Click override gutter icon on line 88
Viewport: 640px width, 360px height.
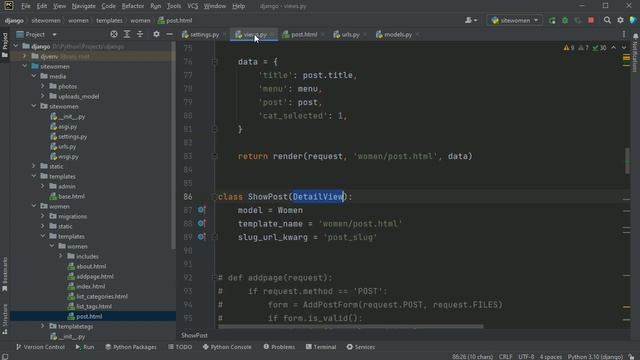click(201, 224)
